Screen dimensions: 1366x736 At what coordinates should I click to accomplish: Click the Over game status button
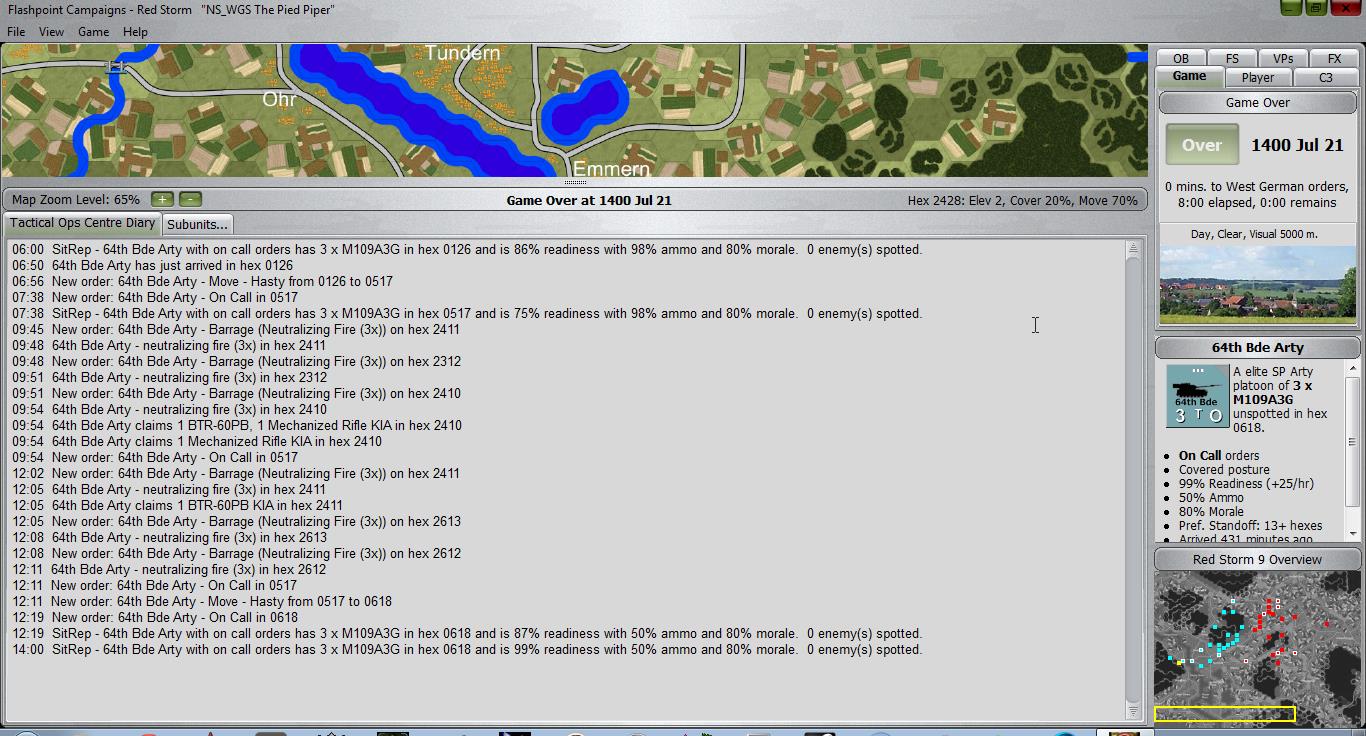tap(1202, 145)
